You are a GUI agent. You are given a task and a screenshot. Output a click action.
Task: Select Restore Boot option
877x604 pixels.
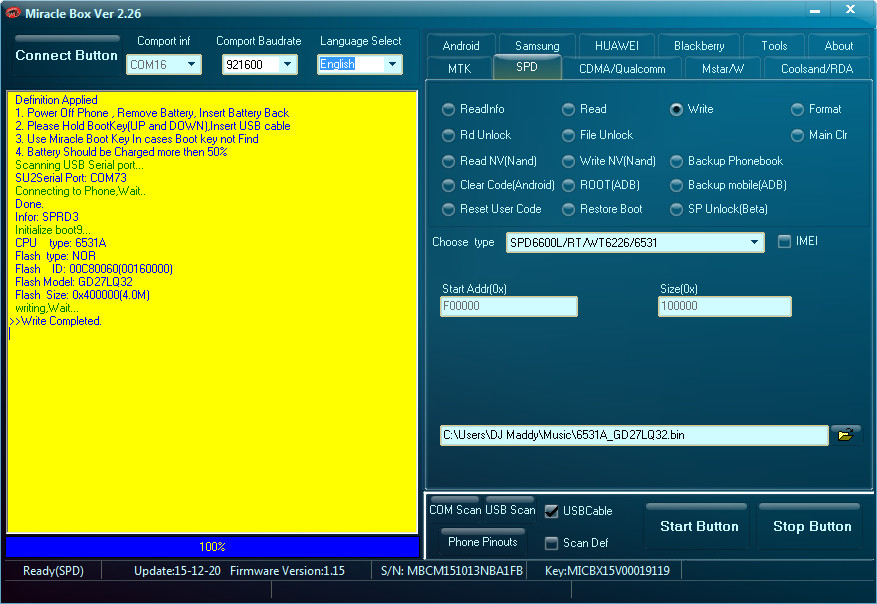coord(602,209)
